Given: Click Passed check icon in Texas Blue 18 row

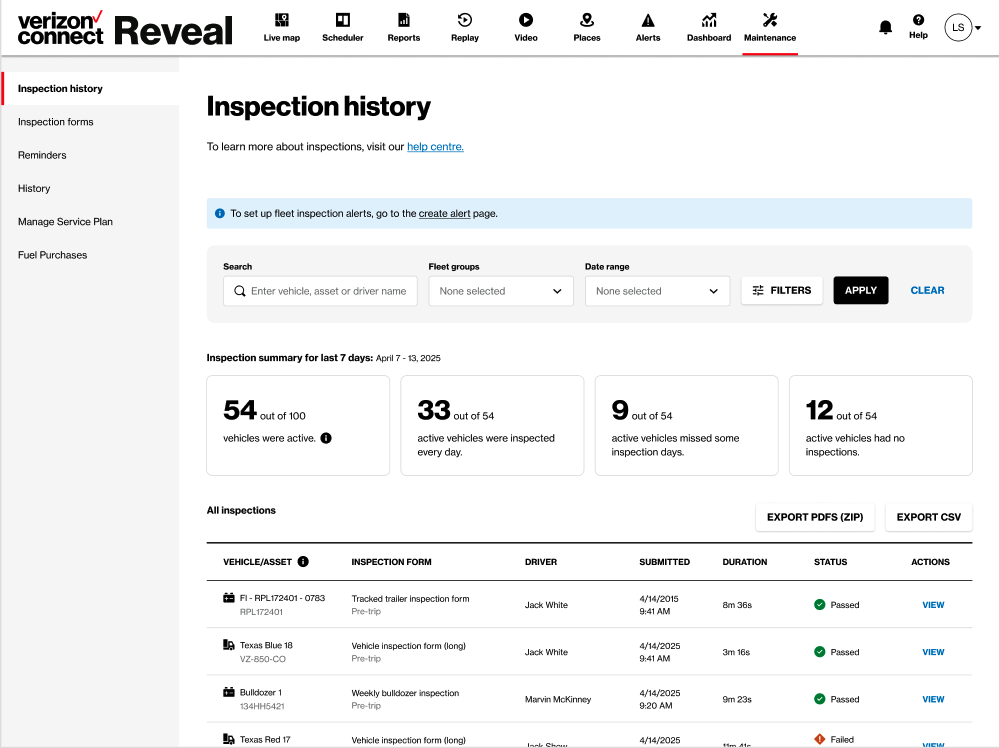Looking at the screenshot, I should pyautogui.click(x=820, y=652).
